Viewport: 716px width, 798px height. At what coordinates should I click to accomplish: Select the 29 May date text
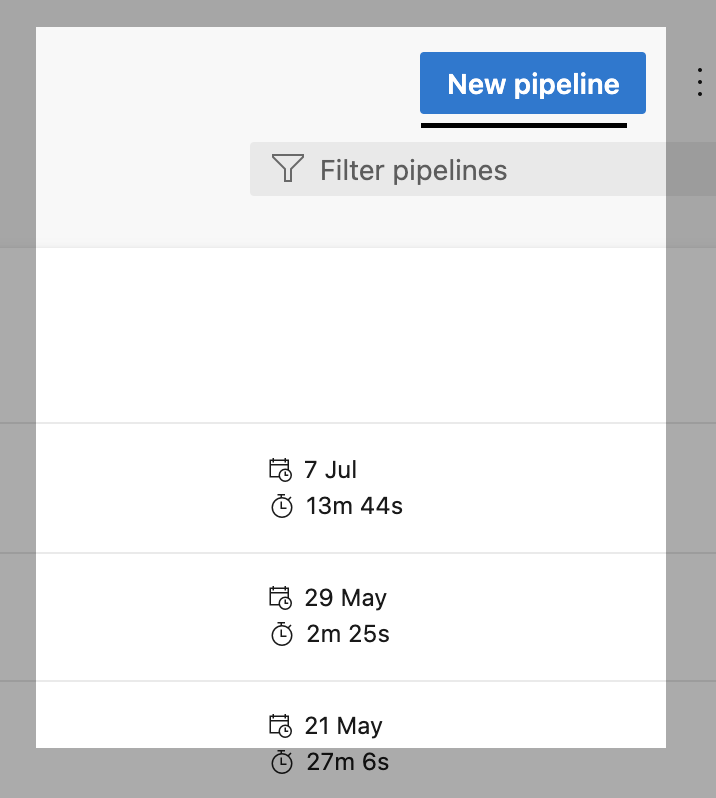[345, 597]
